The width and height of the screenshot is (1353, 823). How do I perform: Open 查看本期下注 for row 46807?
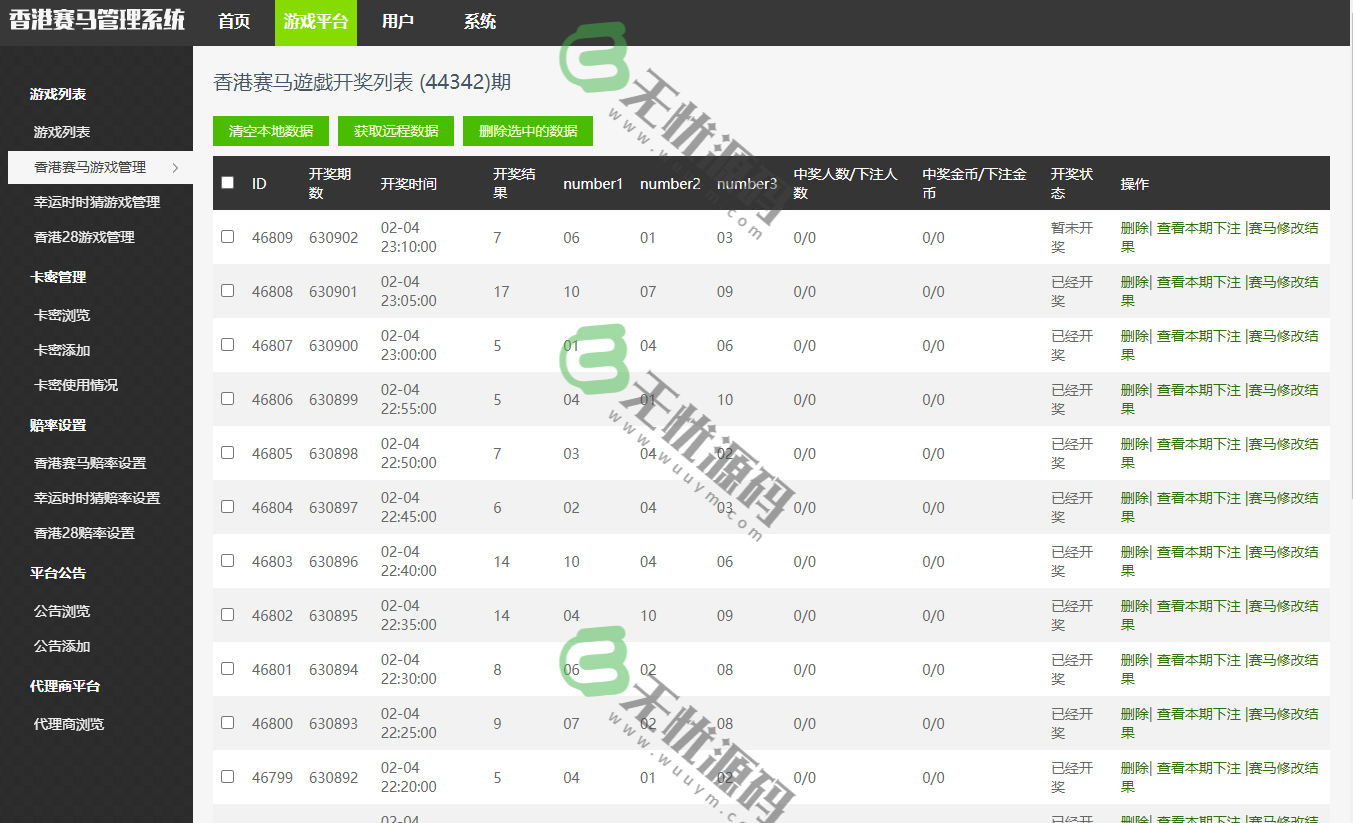click(1198, 336)
